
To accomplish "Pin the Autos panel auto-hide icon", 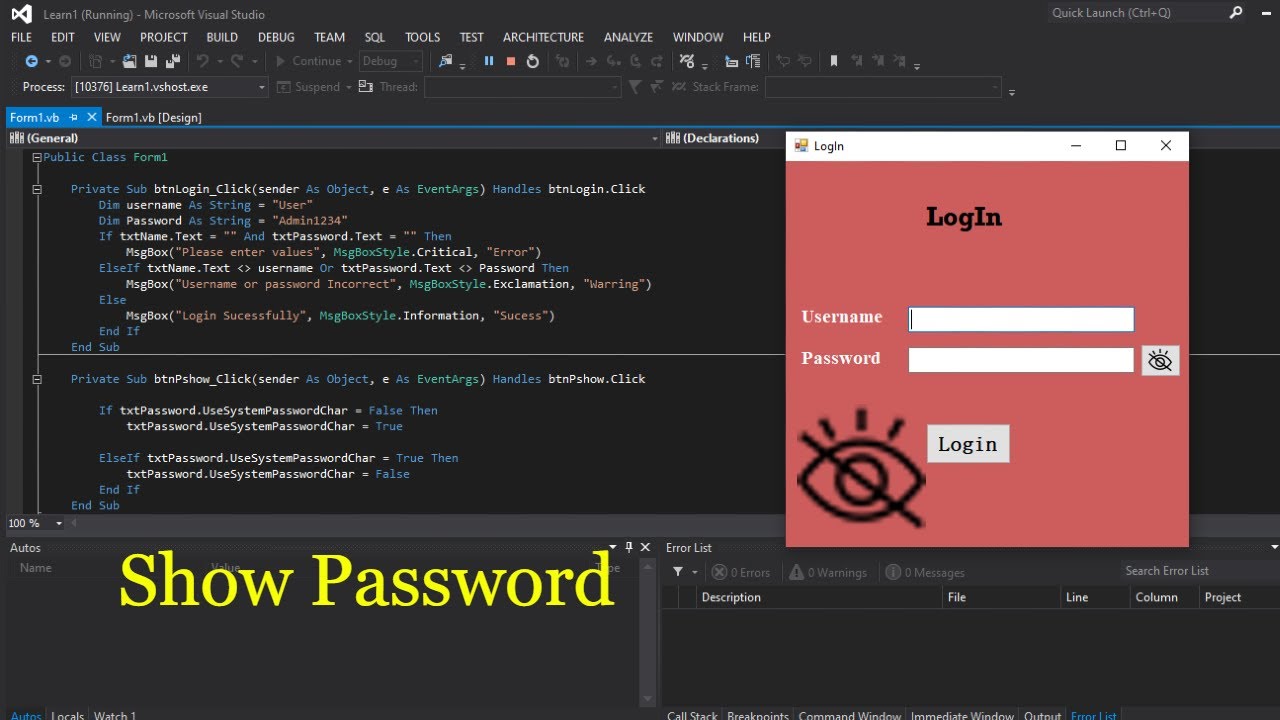I will 629,547.
